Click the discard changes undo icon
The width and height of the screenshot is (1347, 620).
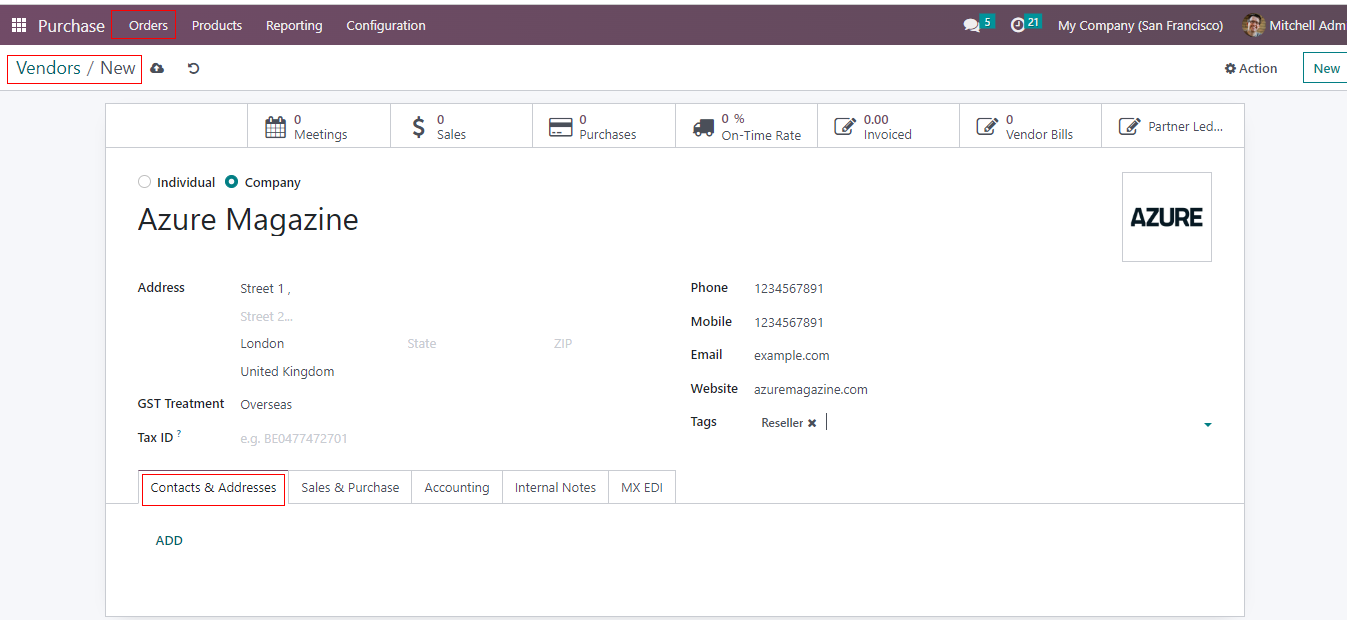coord(193,68)
